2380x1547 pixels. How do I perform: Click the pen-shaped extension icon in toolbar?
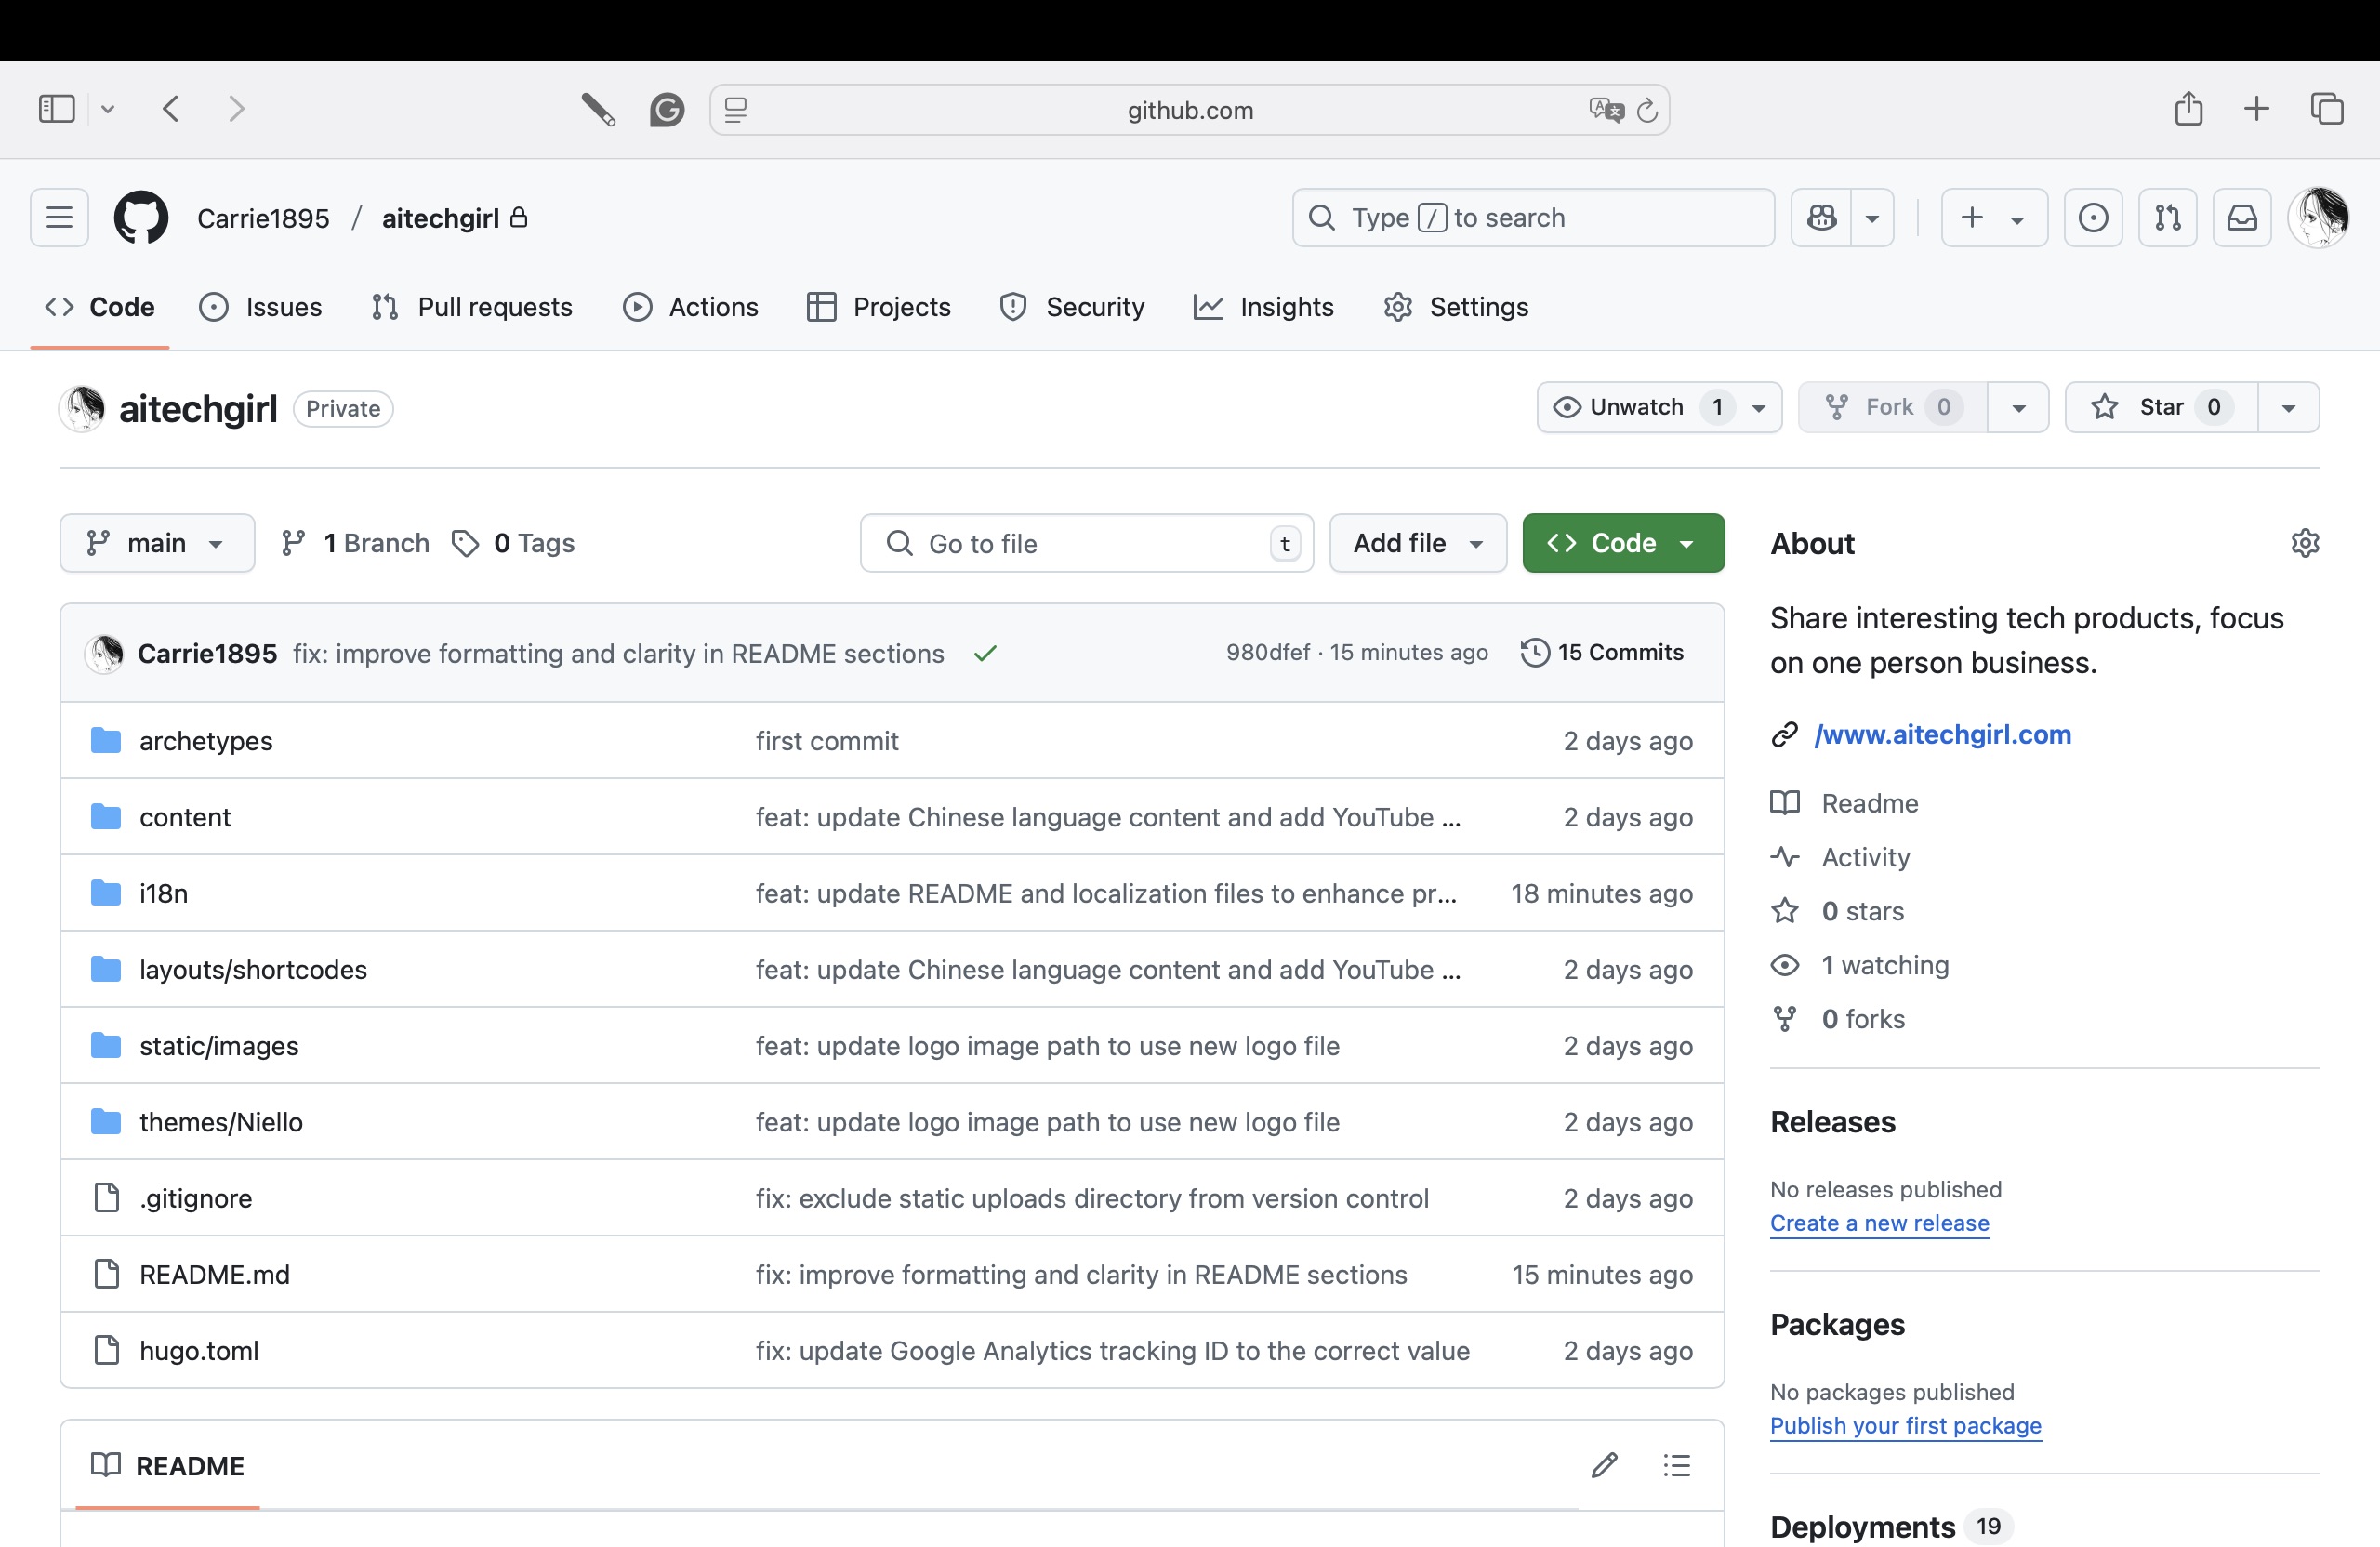point(598,109)
